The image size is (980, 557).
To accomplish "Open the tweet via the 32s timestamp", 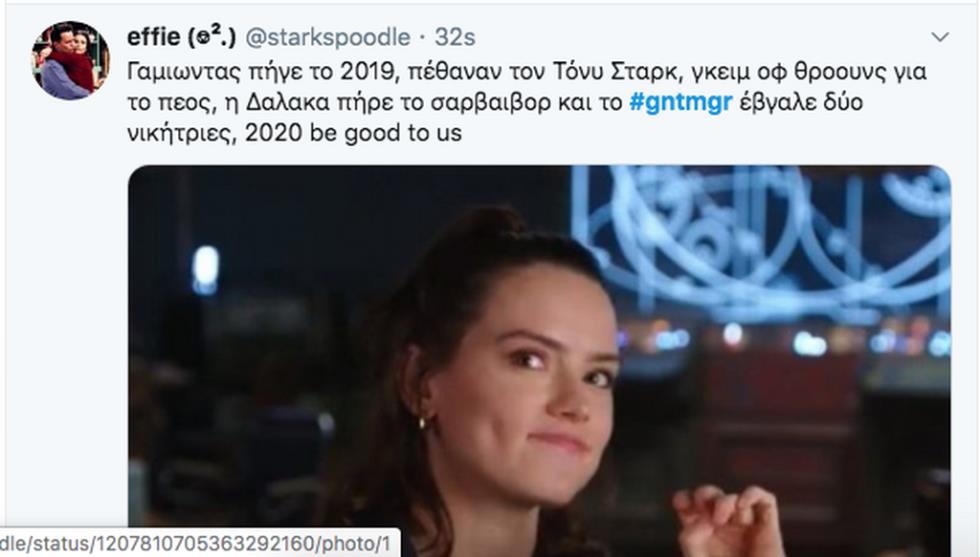I will [x=455, y=38].
